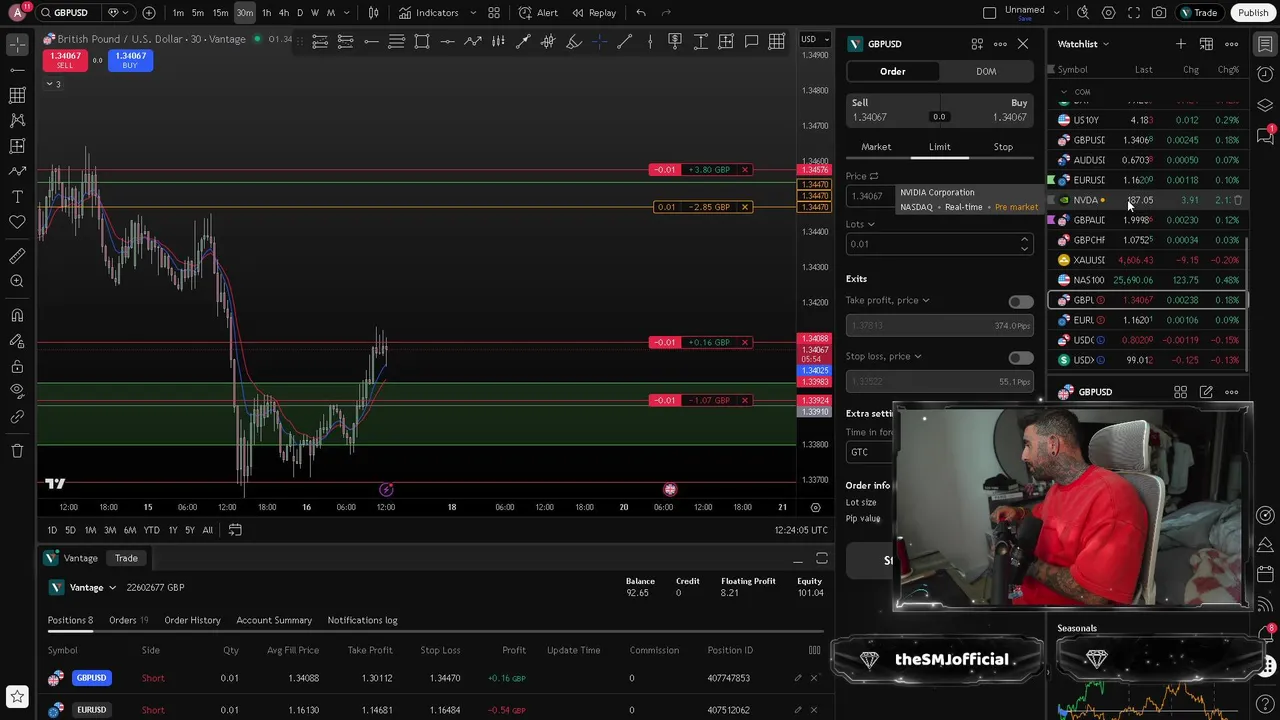
Task: Click the compare or add symbol plus icon
Action: coord(149,13)
